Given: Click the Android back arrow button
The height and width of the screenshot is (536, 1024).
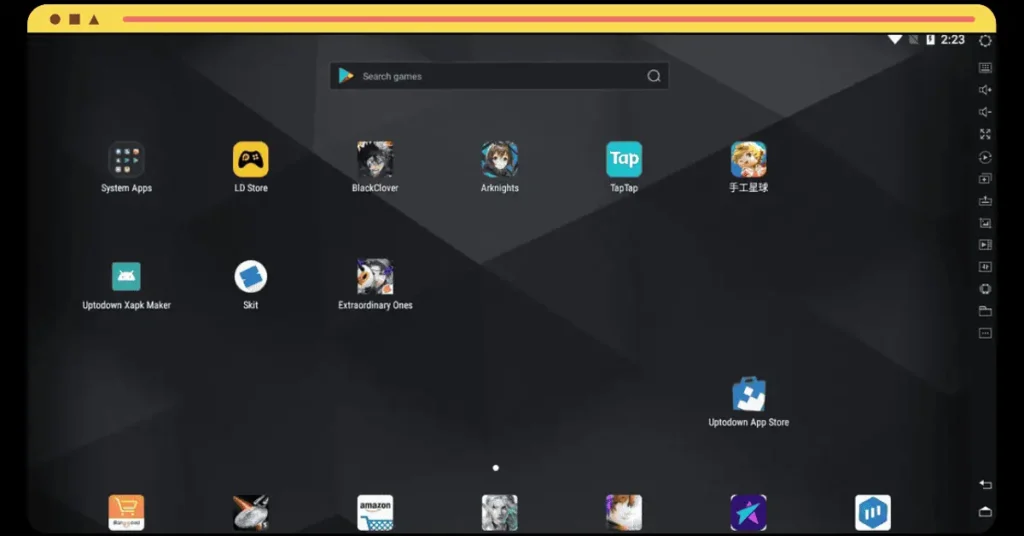Looking at the screenshot, I should pyautogui.click(x=985, y=484).
